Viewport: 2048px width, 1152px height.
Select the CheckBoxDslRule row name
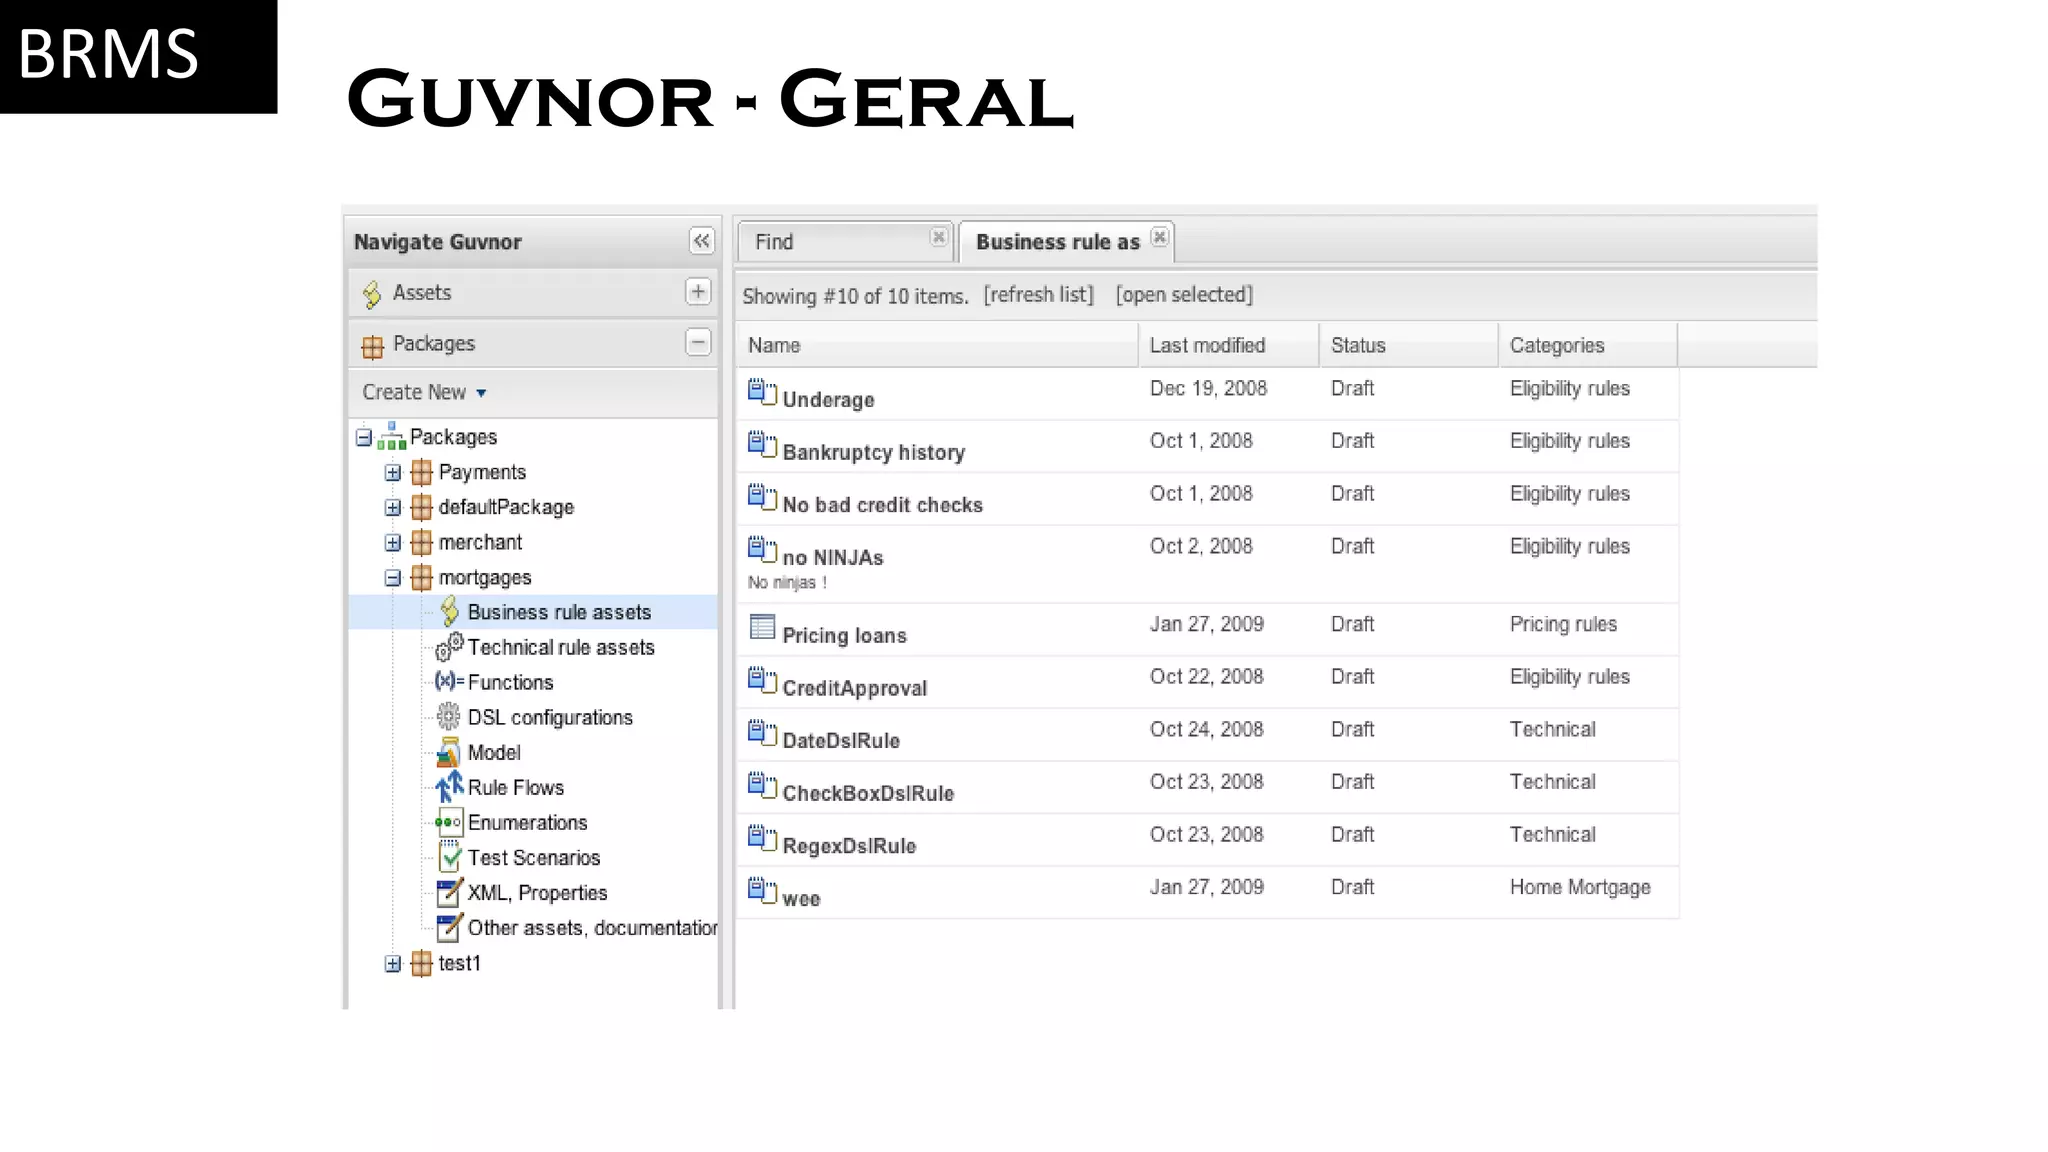(868, 794)
